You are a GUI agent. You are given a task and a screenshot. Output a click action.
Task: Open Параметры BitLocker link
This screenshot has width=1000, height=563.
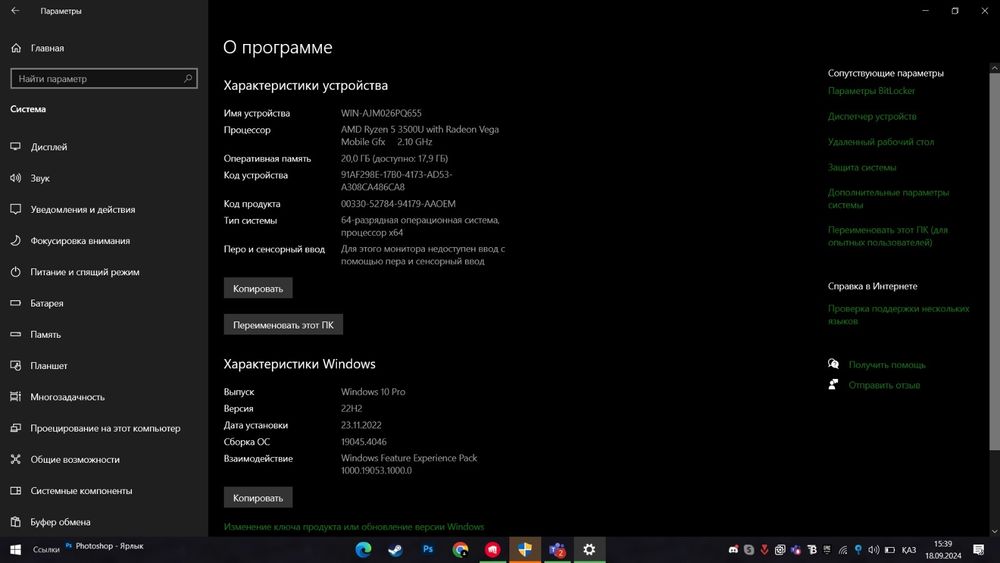point(871,91)
